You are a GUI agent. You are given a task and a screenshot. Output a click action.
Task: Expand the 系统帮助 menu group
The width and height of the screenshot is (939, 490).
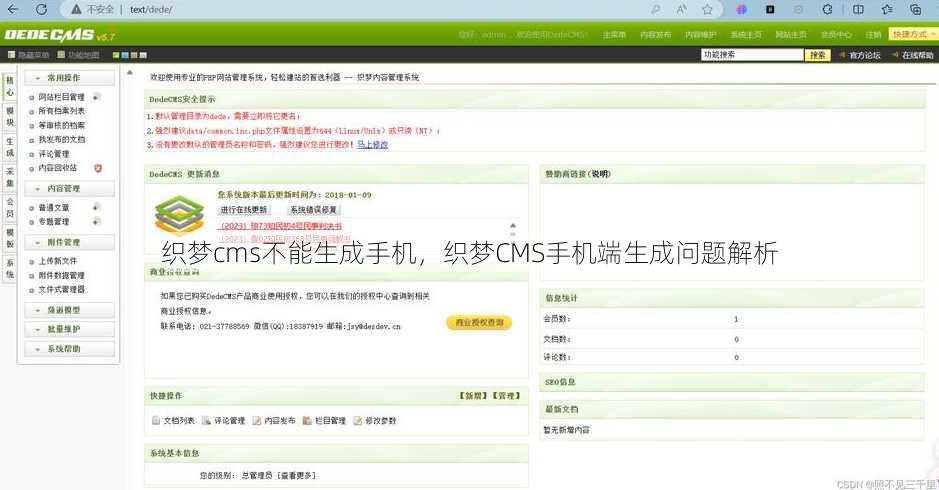click(x=69, y=348)
